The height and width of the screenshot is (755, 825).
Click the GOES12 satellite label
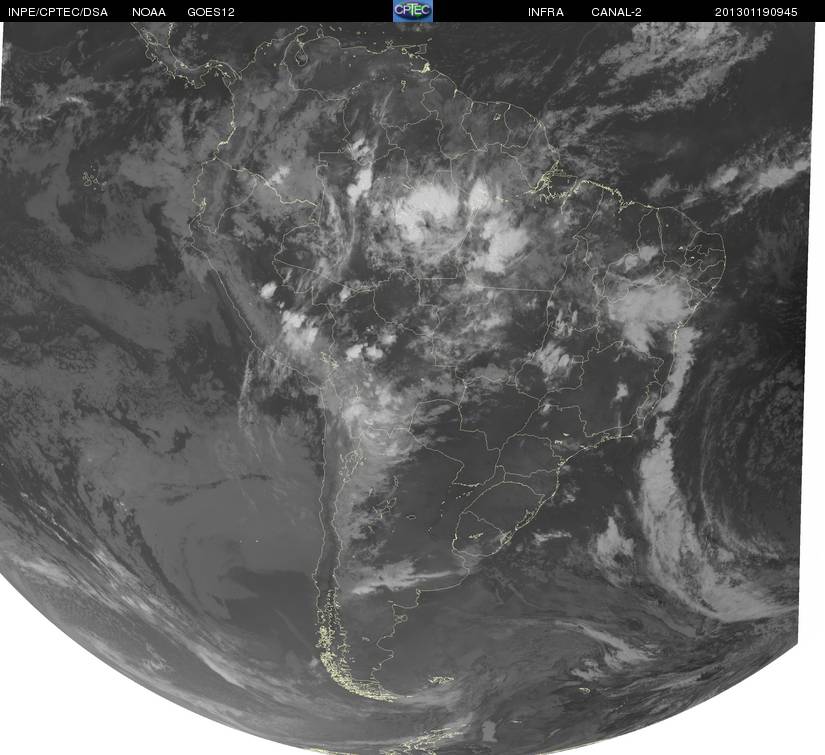pos(211,12)
